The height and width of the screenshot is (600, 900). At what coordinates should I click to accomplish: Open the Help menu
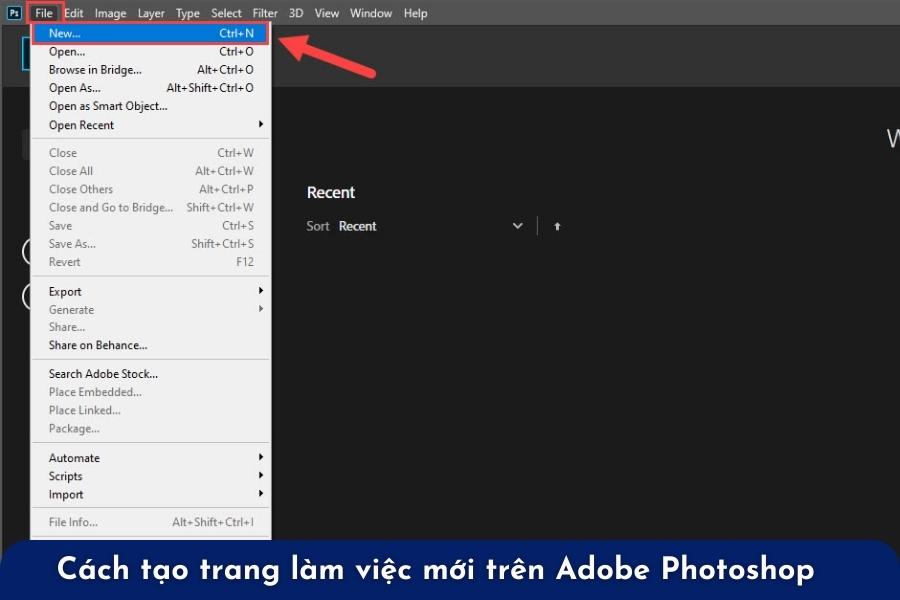point(415,13)
